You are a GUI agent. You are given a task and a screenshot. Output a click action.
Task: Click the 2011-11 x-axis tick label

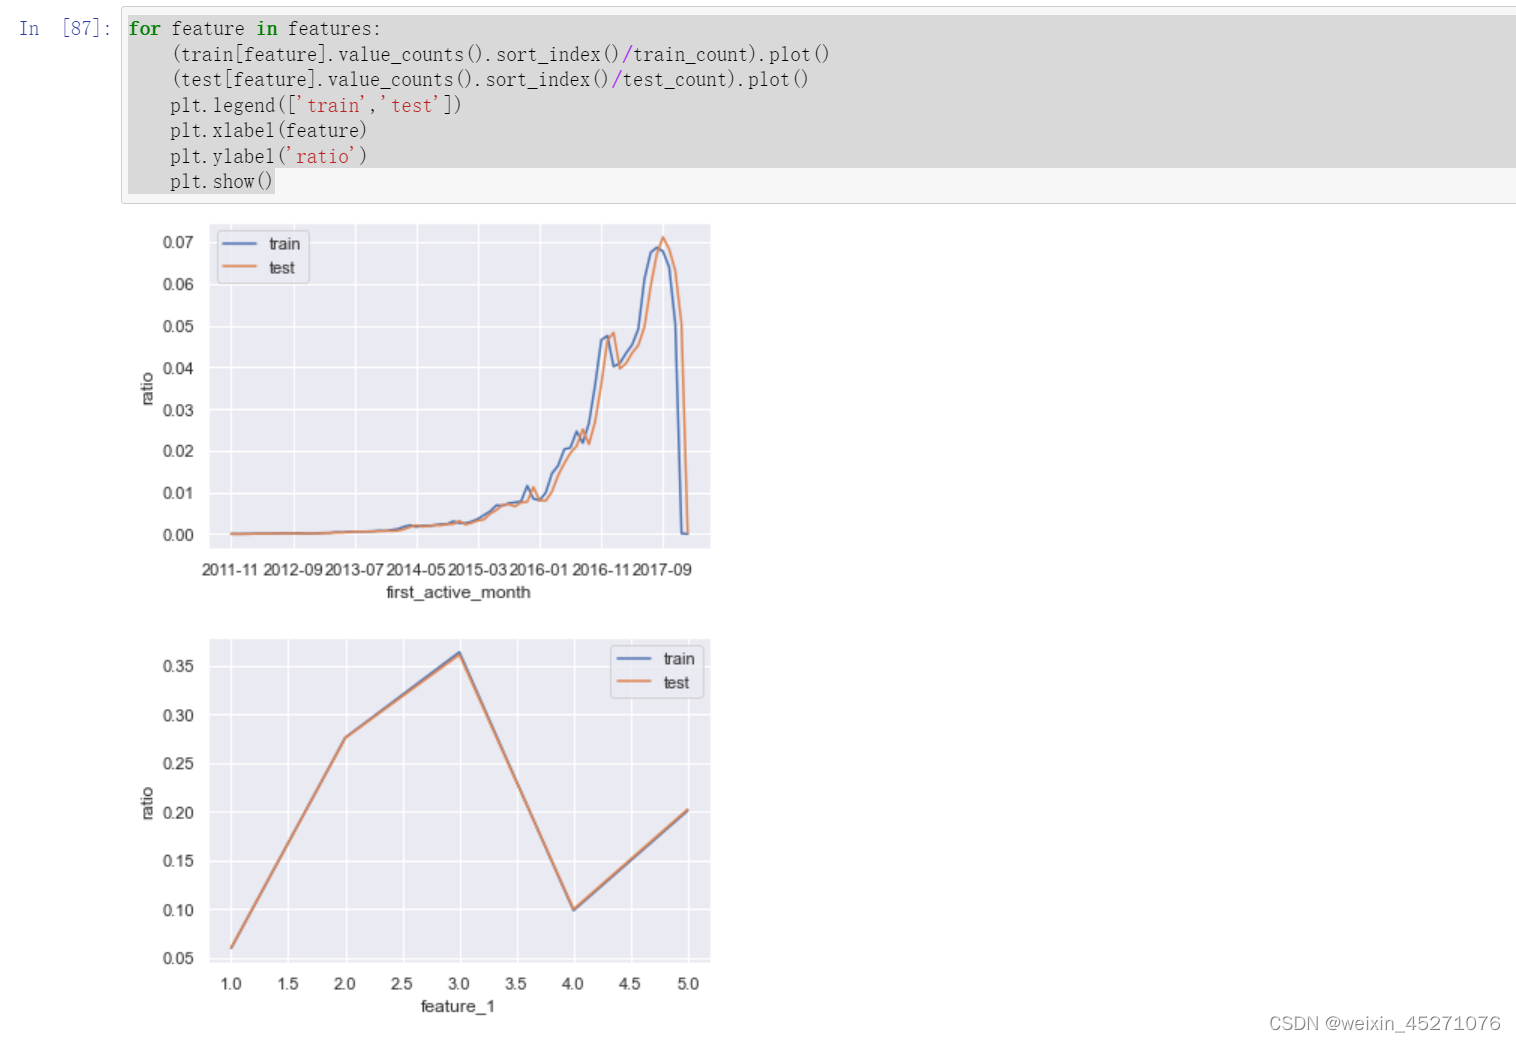tap(230, 569)
